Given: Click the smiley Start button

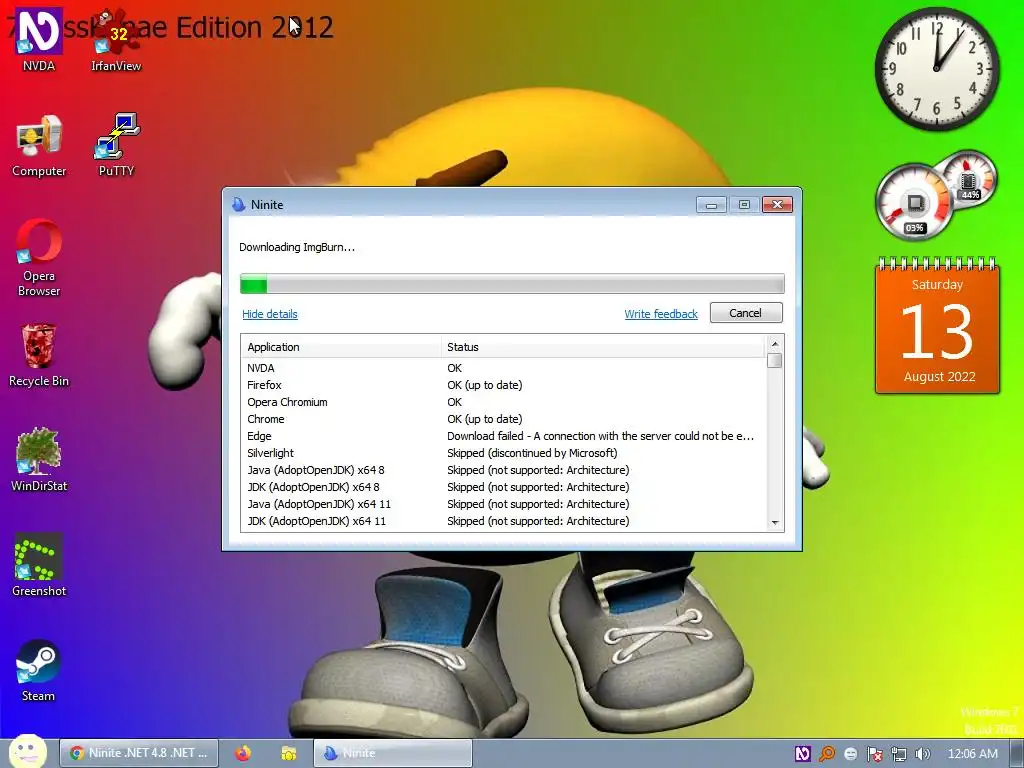Looking at the screenshot, I should click(27, 752).
